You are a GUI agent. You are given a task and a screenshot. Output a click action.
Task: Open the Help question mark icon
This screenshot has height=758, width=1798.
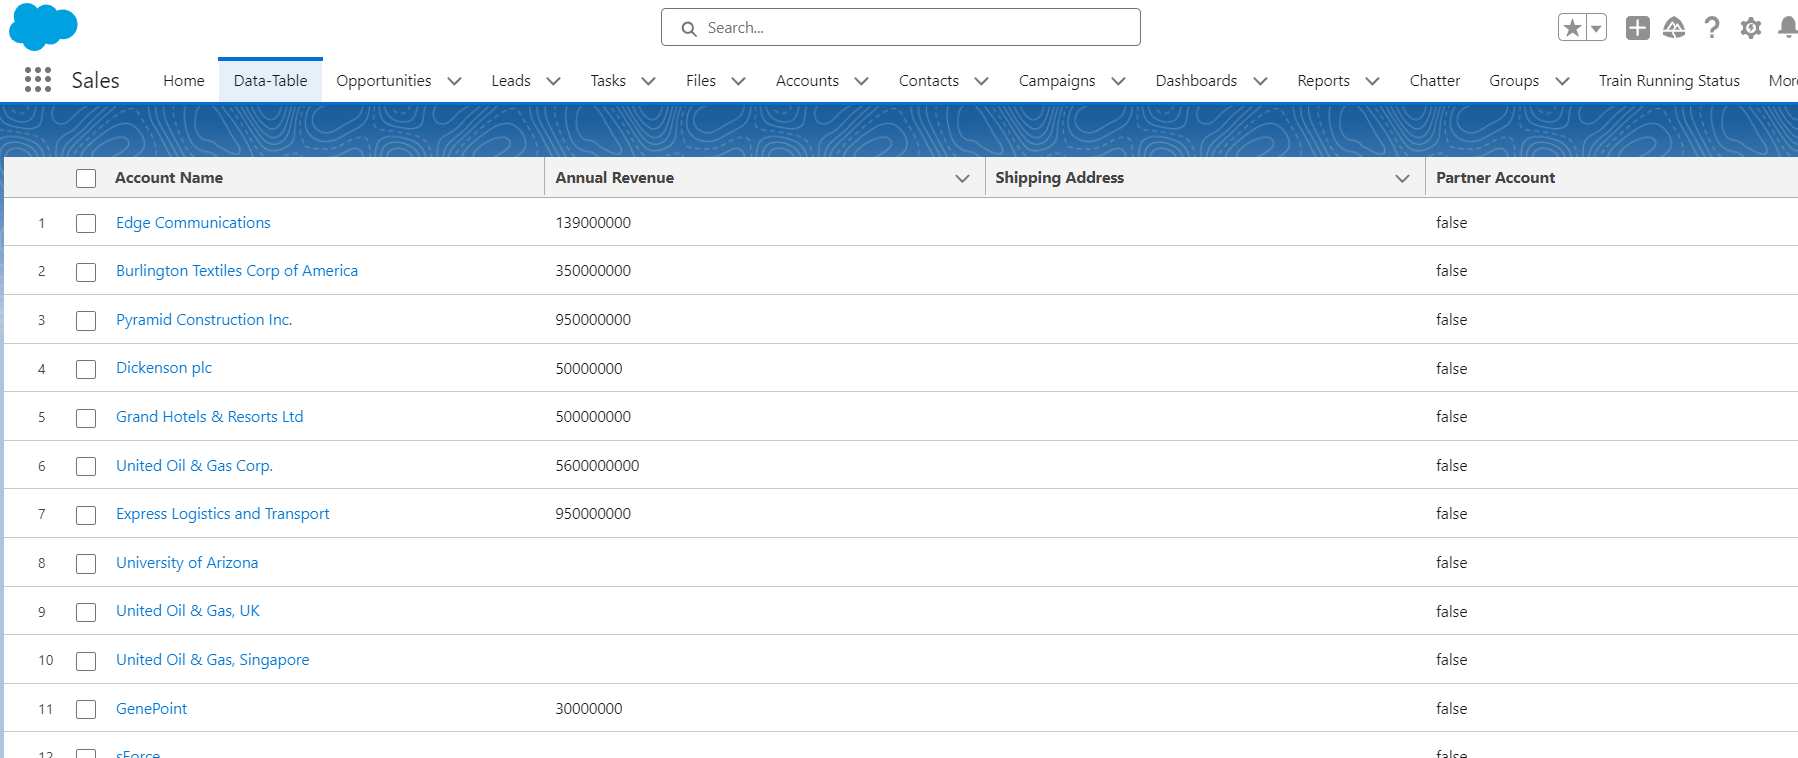[1712, 28]
